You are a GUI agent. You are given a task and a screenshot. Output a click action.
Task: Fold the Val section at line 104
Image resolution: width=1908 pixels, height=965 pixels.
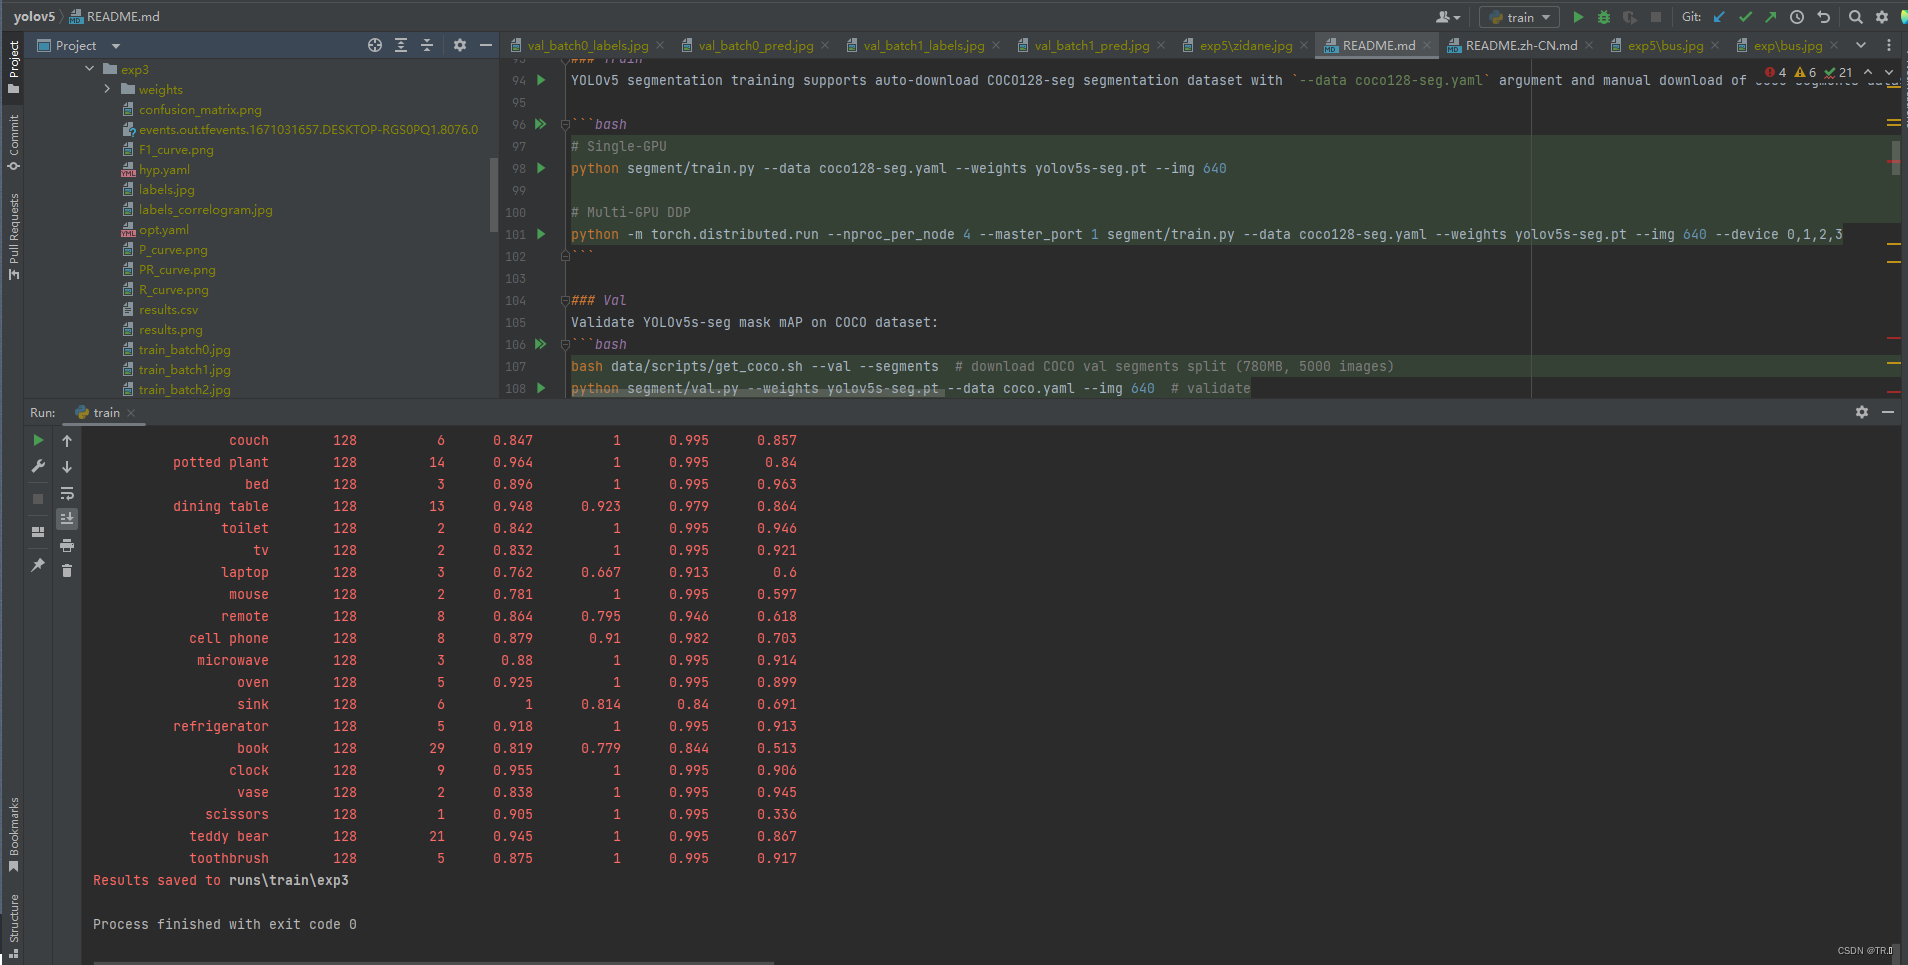pos(565,300)
